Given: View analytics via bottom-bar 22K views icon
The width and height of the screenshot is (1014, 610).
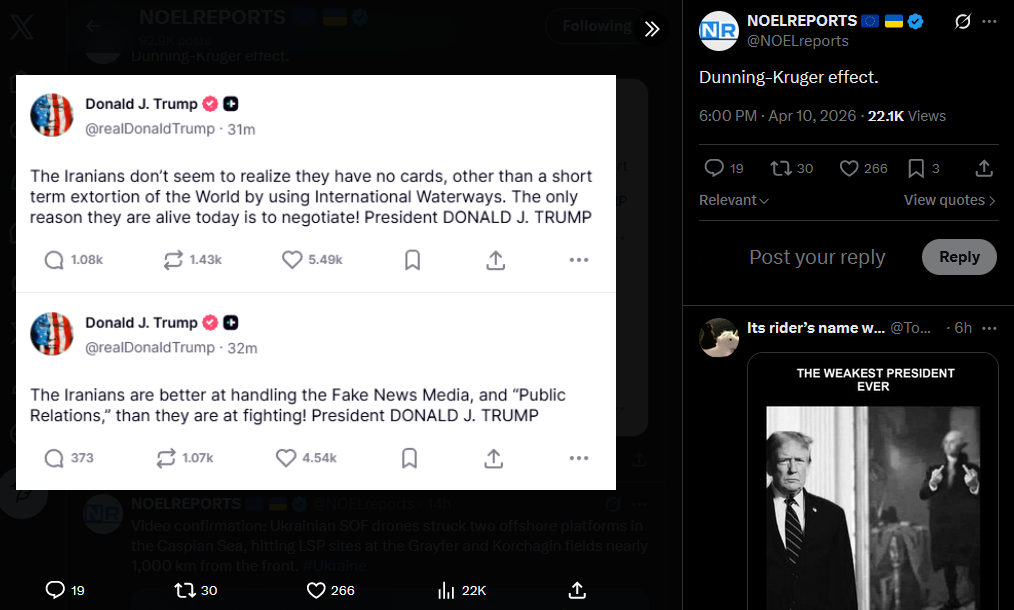Looking at the screenshot, I should (x=447, y=590).
